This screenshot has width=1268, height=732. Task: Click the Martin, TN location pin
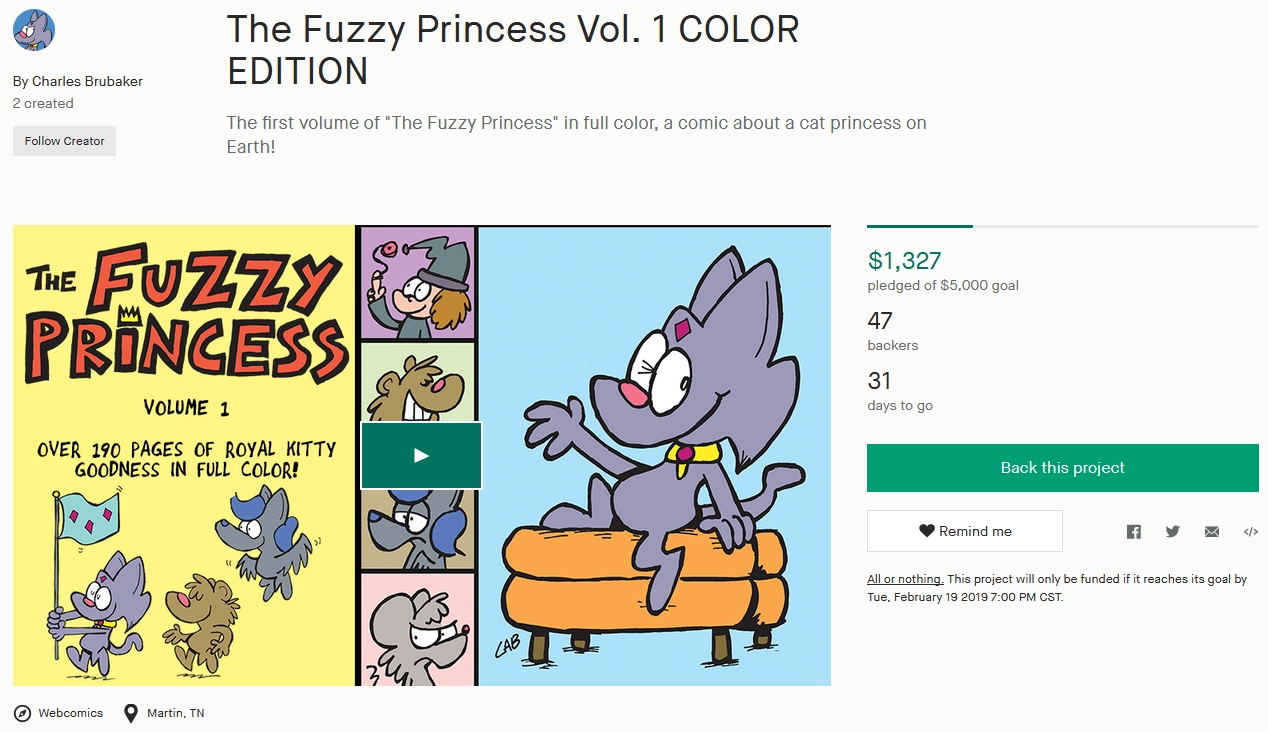coord(130,713)
